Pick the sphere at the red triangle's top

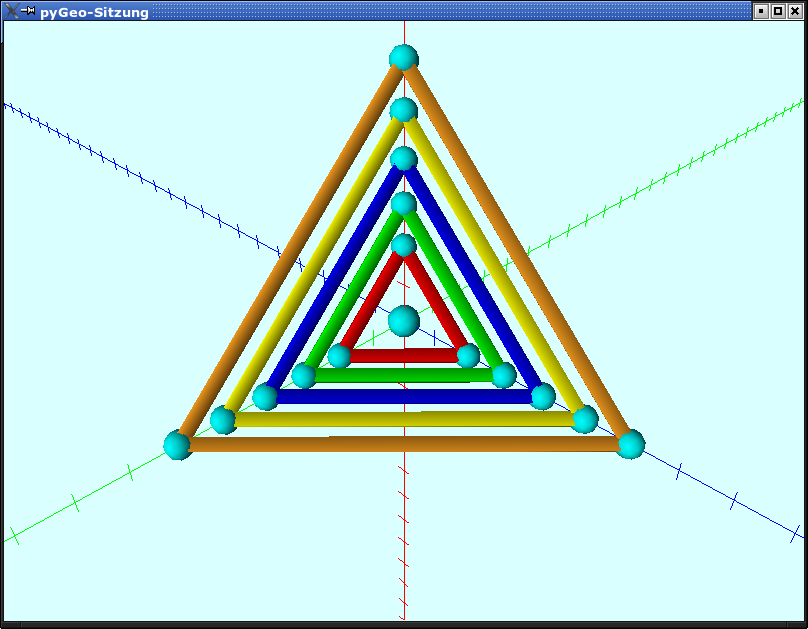tap(403, 245)
